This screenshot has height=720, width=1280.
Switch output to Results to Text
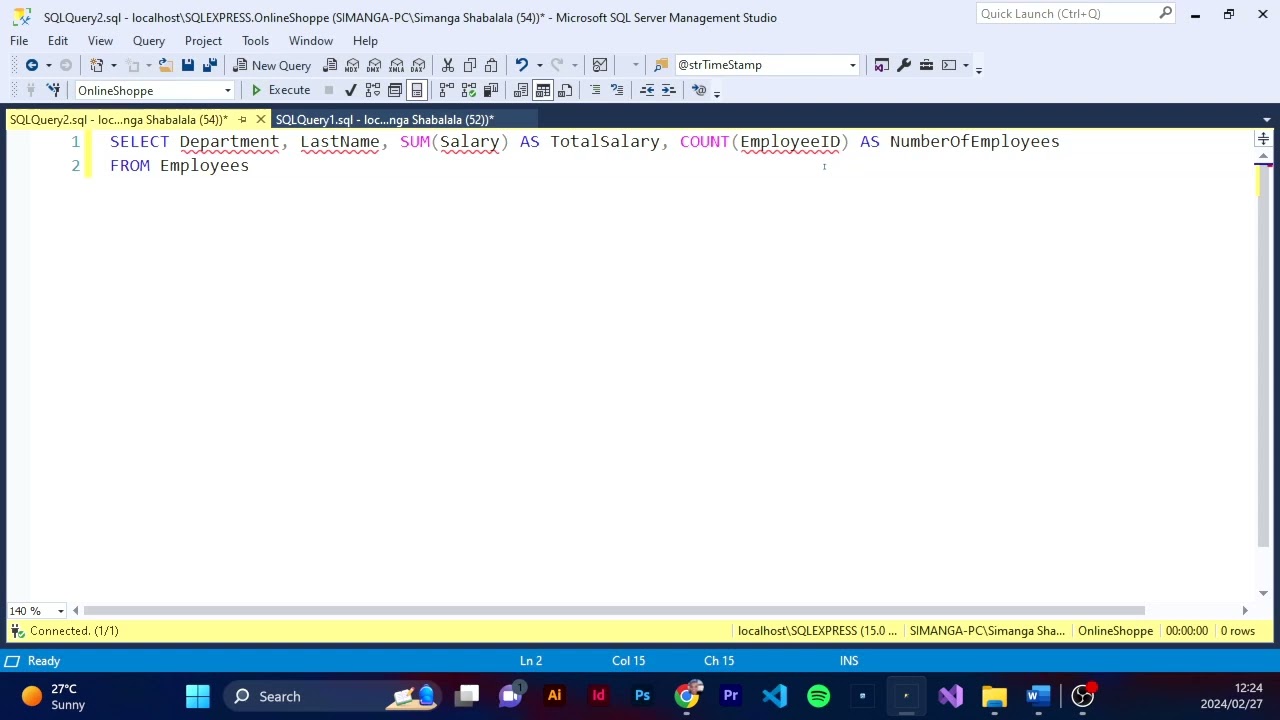click(520, 90)
